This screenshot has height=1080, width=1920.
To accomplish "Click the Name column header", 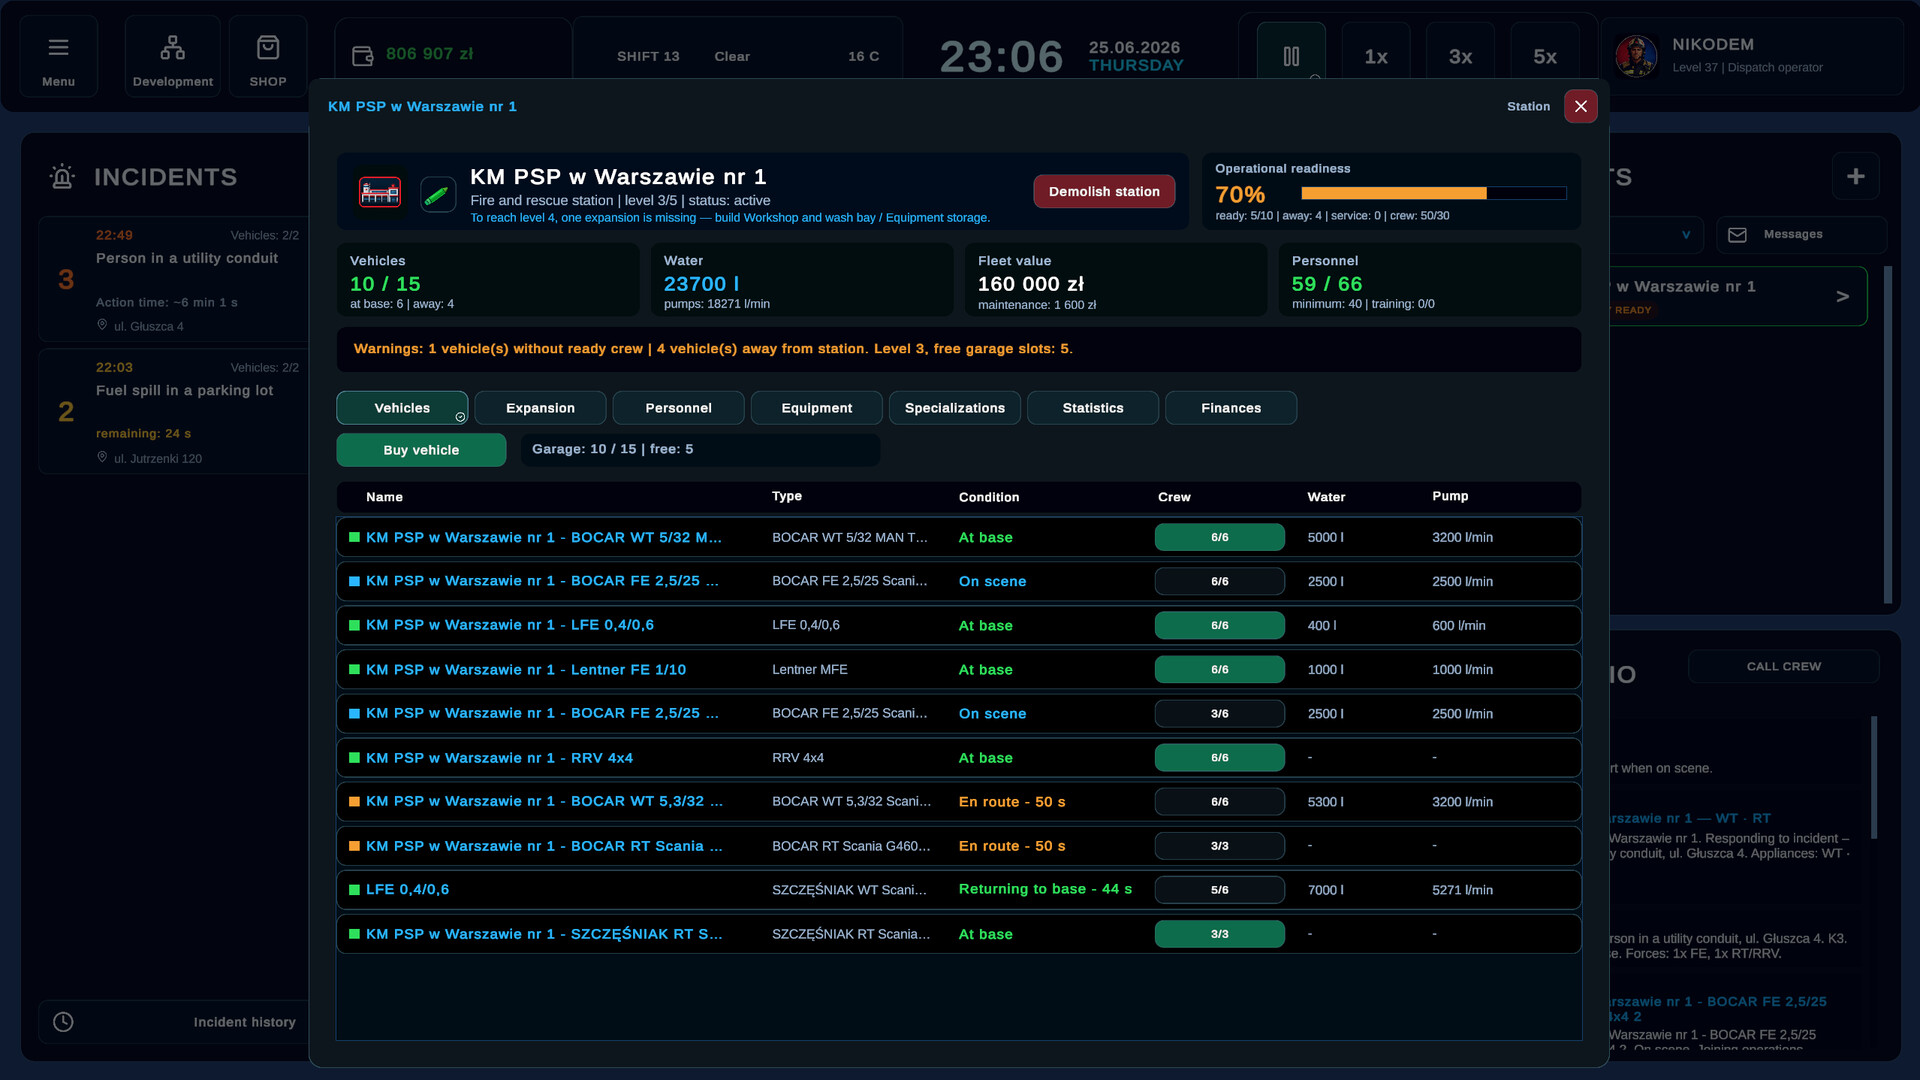I will pos(384,497).
